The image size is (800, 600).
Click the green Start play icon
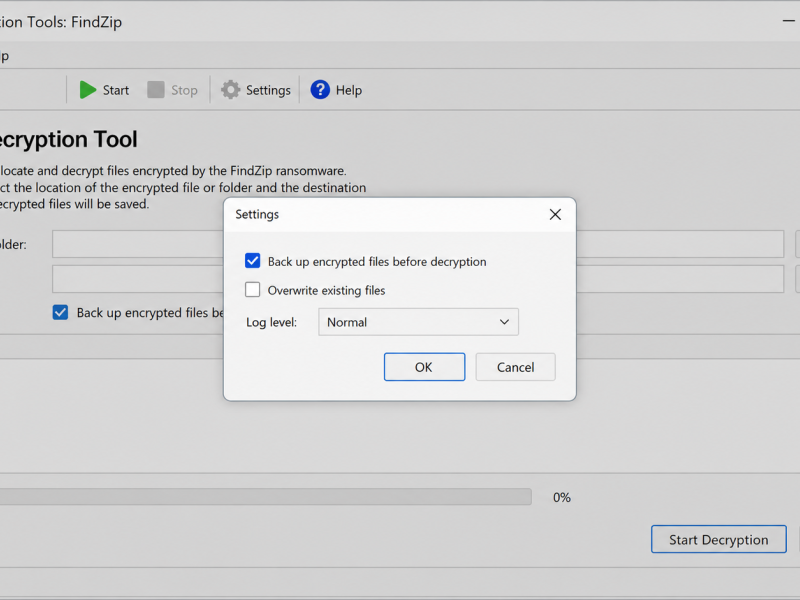(88, 90)
